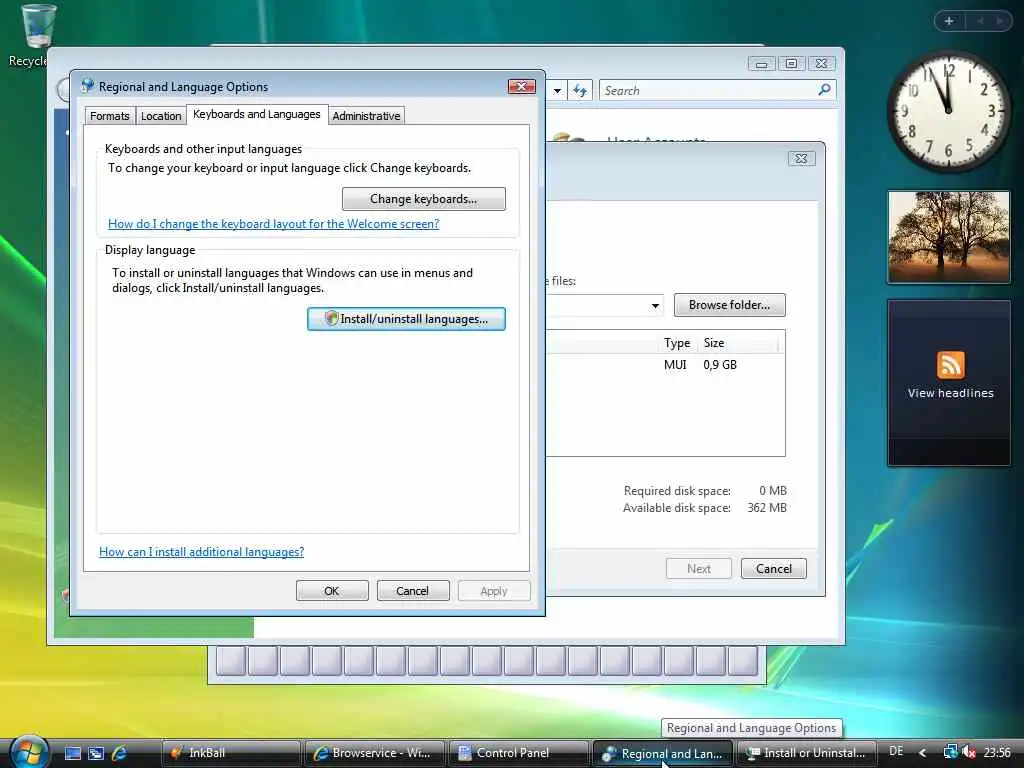
Task: Click Show Desktop quick launch icon
Action: coord(72,753)
